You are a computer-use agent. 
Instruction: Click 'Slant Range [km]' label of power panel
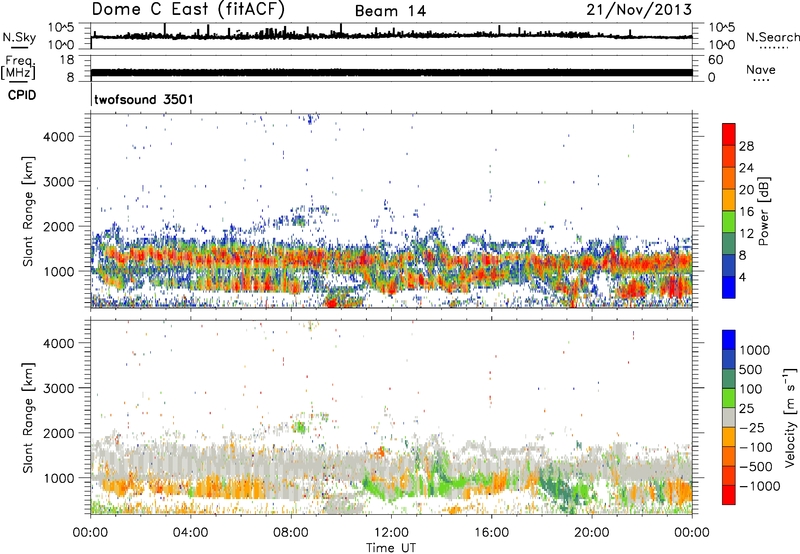28,211
